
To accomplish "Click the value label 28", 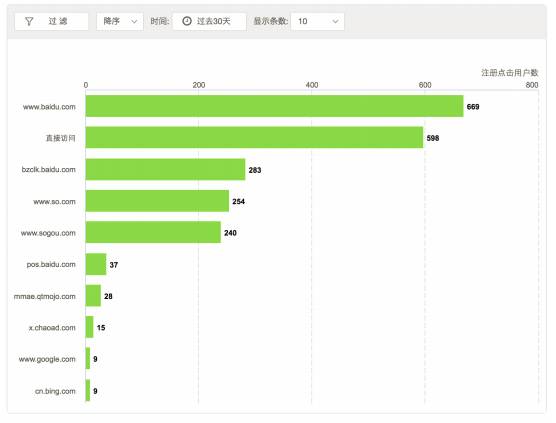I will pos(109,296).
